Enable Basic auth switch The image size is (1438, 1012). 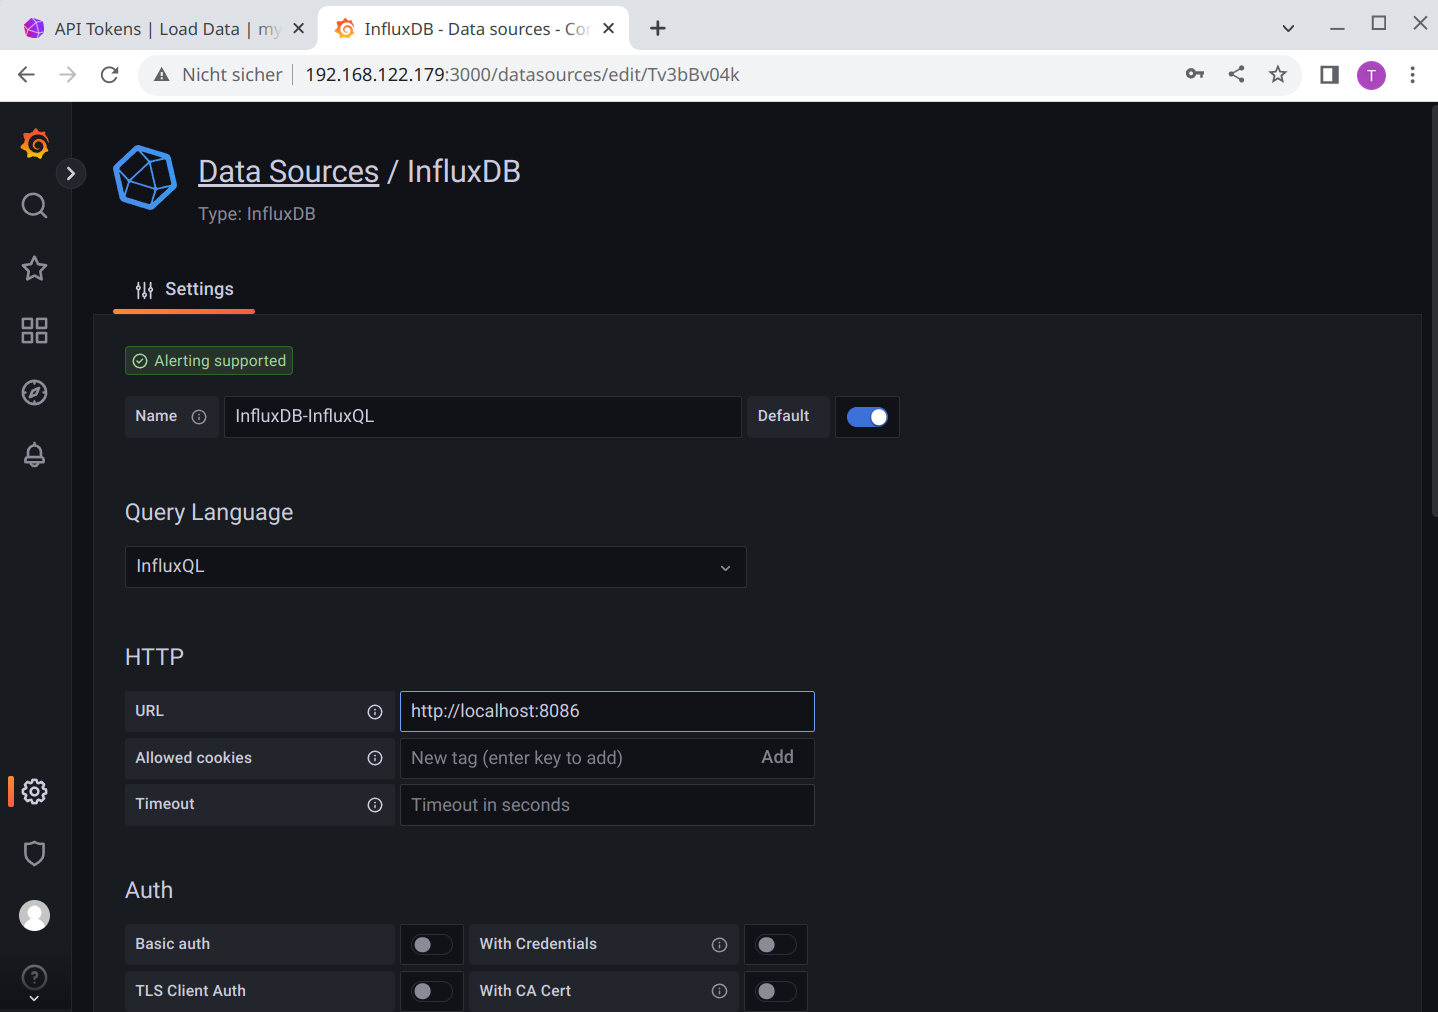432,945
